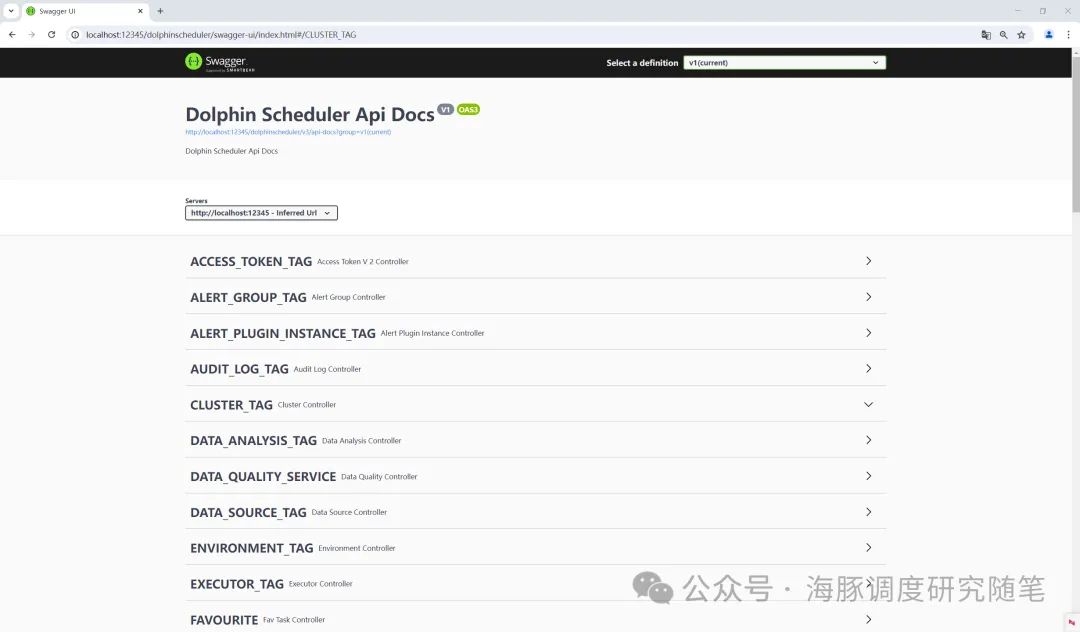Click the V1 version badge
Screen dimensions: 1080x632
446,109
